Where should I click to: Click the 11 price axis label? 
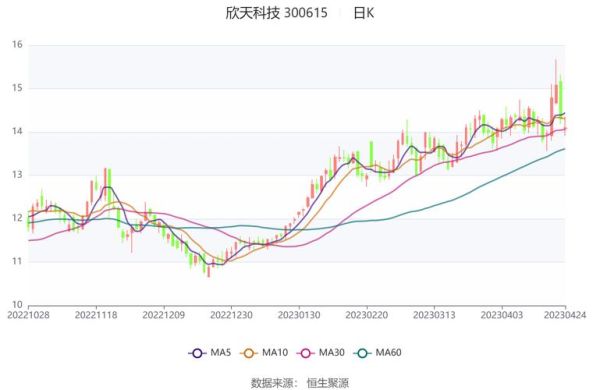[17, 261]
